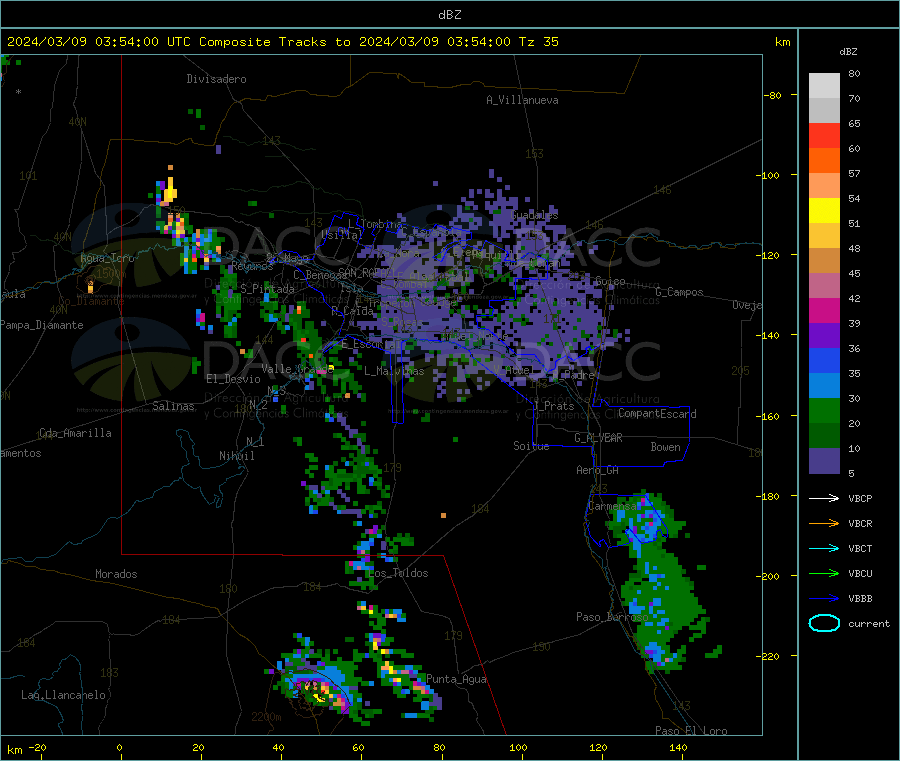This screenshot has width=900, height=761.
Task: Click the 'S_Pintada' map label
Action: [267, 289]
